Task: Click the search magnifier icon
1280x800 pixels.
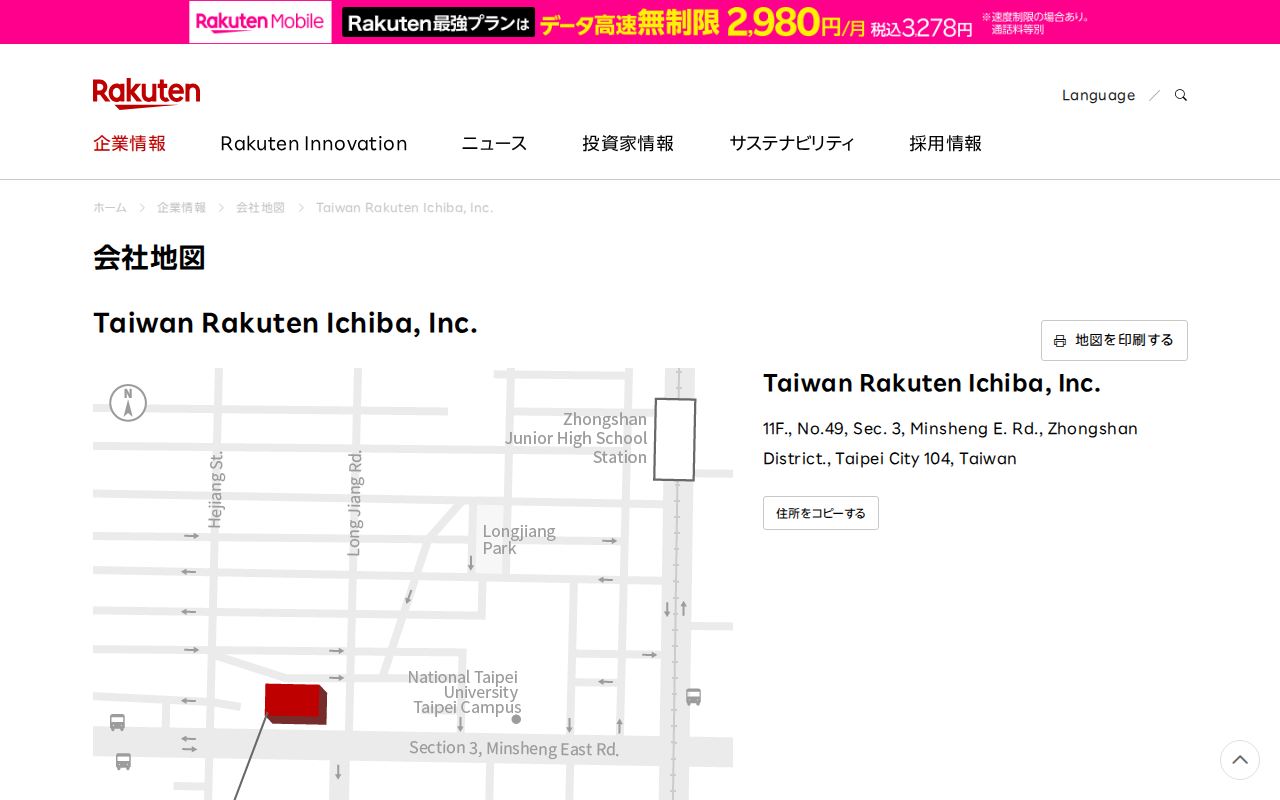Action: 1180,94
